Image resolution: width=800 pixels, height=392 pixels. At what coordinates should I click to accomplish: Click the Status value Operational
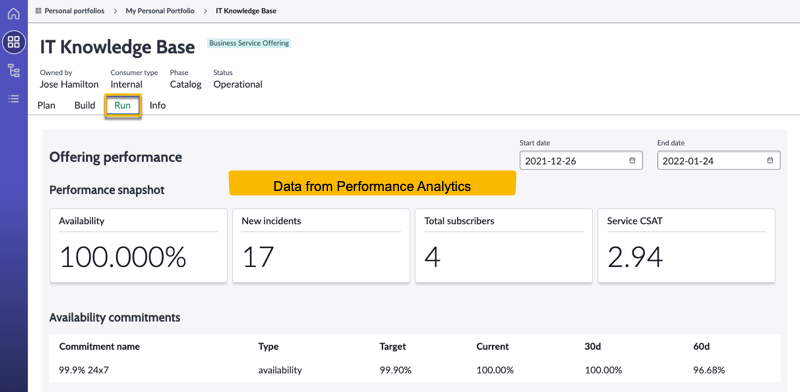coord(238,85)
